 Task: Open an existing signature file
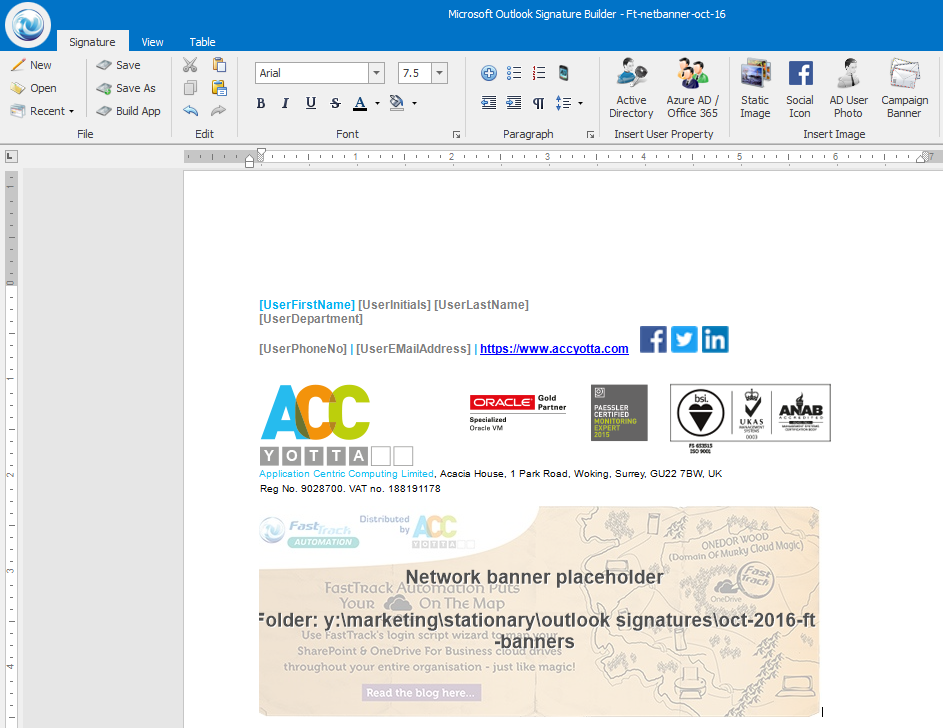[34, 88]
